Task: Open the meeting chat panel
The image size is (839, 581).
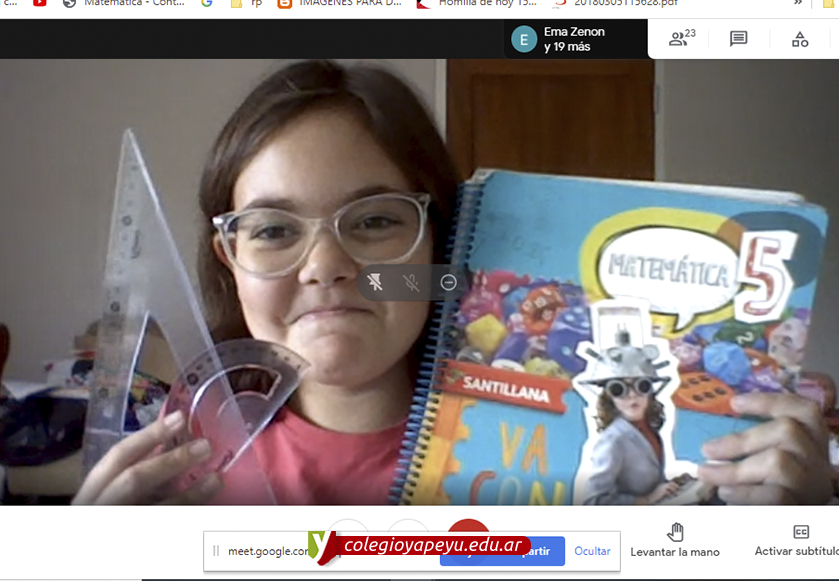Action: (x=738, y=39)
